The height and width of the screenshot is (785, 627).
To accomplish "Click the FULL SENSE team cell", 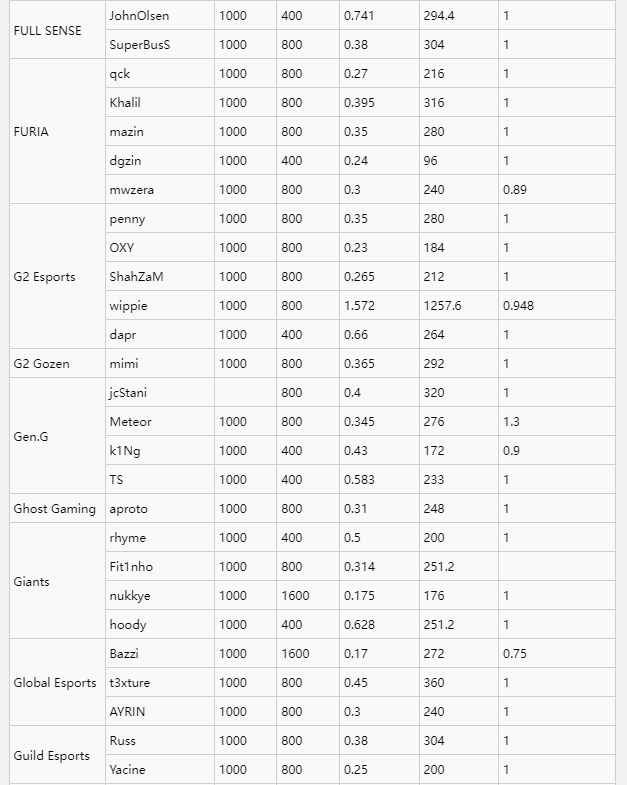I will (x=48, y=30).
